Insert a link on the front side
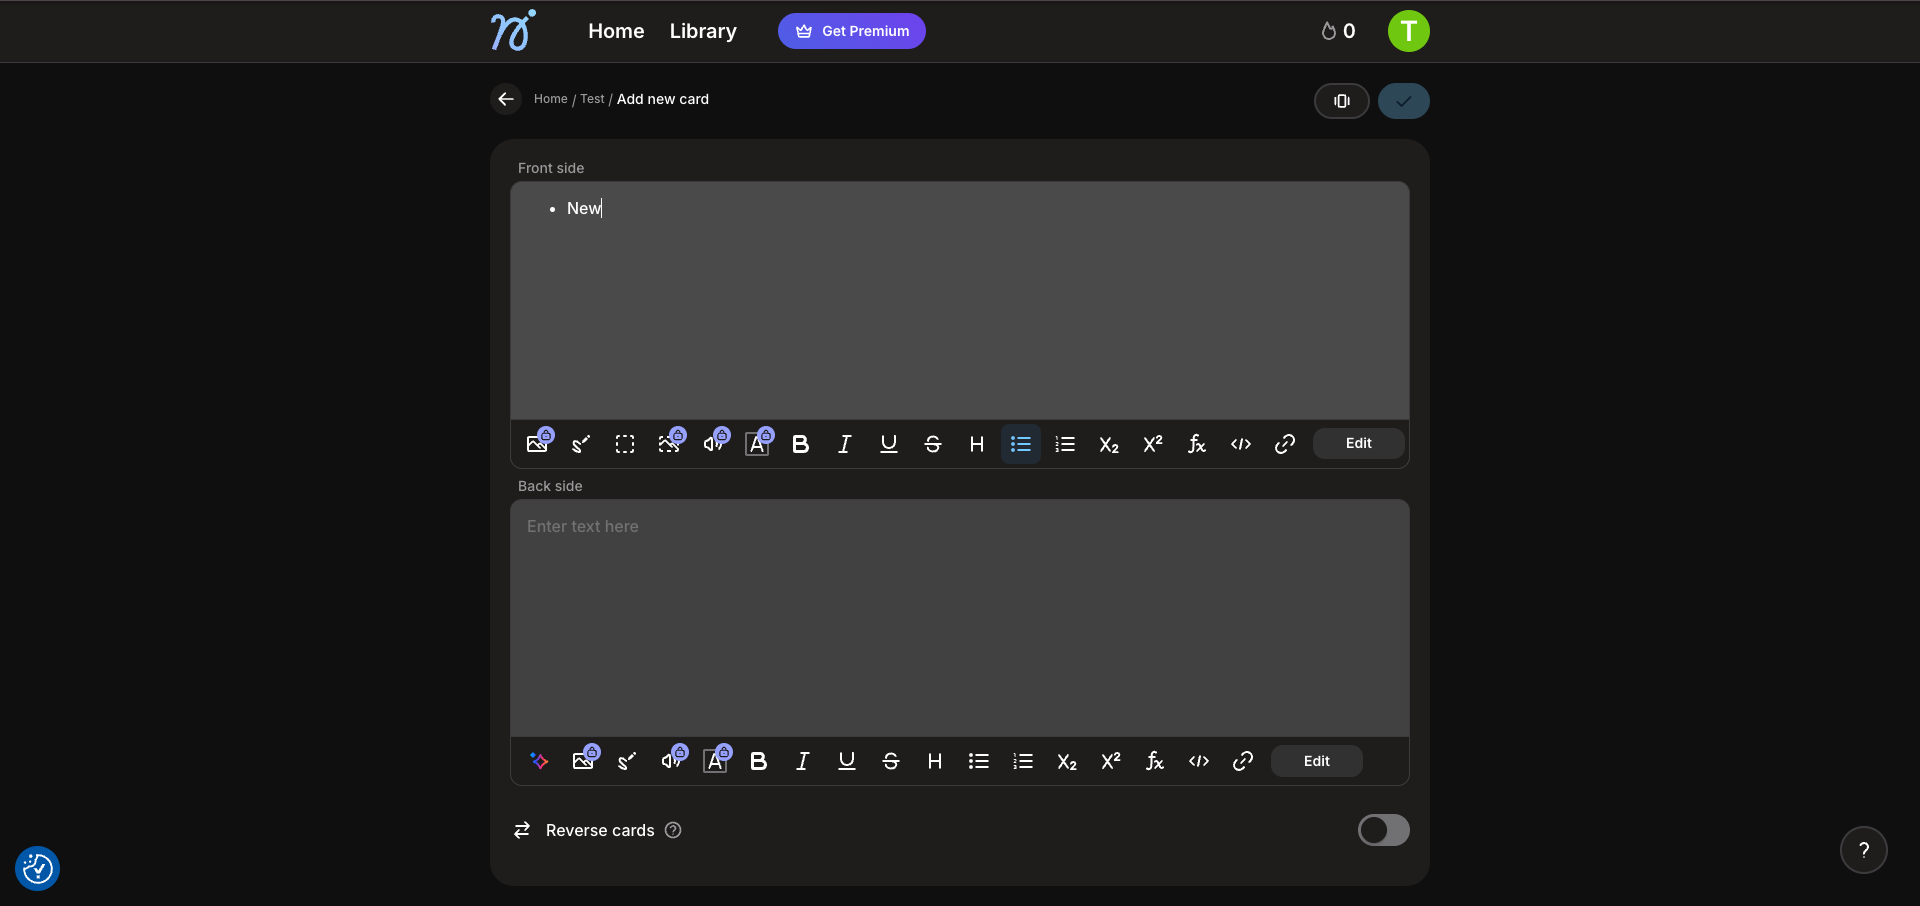1920x906 pixels. pos(1284,444)
